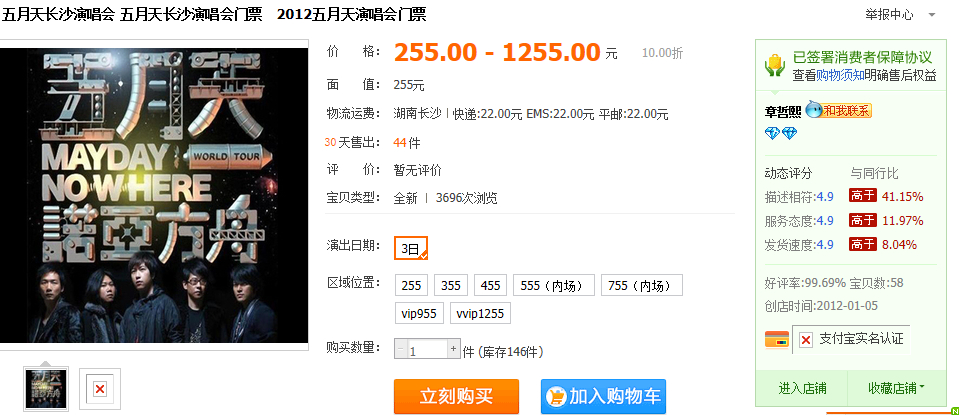
Task: Select the 255 seat area option
Action: tap(412, 285)
